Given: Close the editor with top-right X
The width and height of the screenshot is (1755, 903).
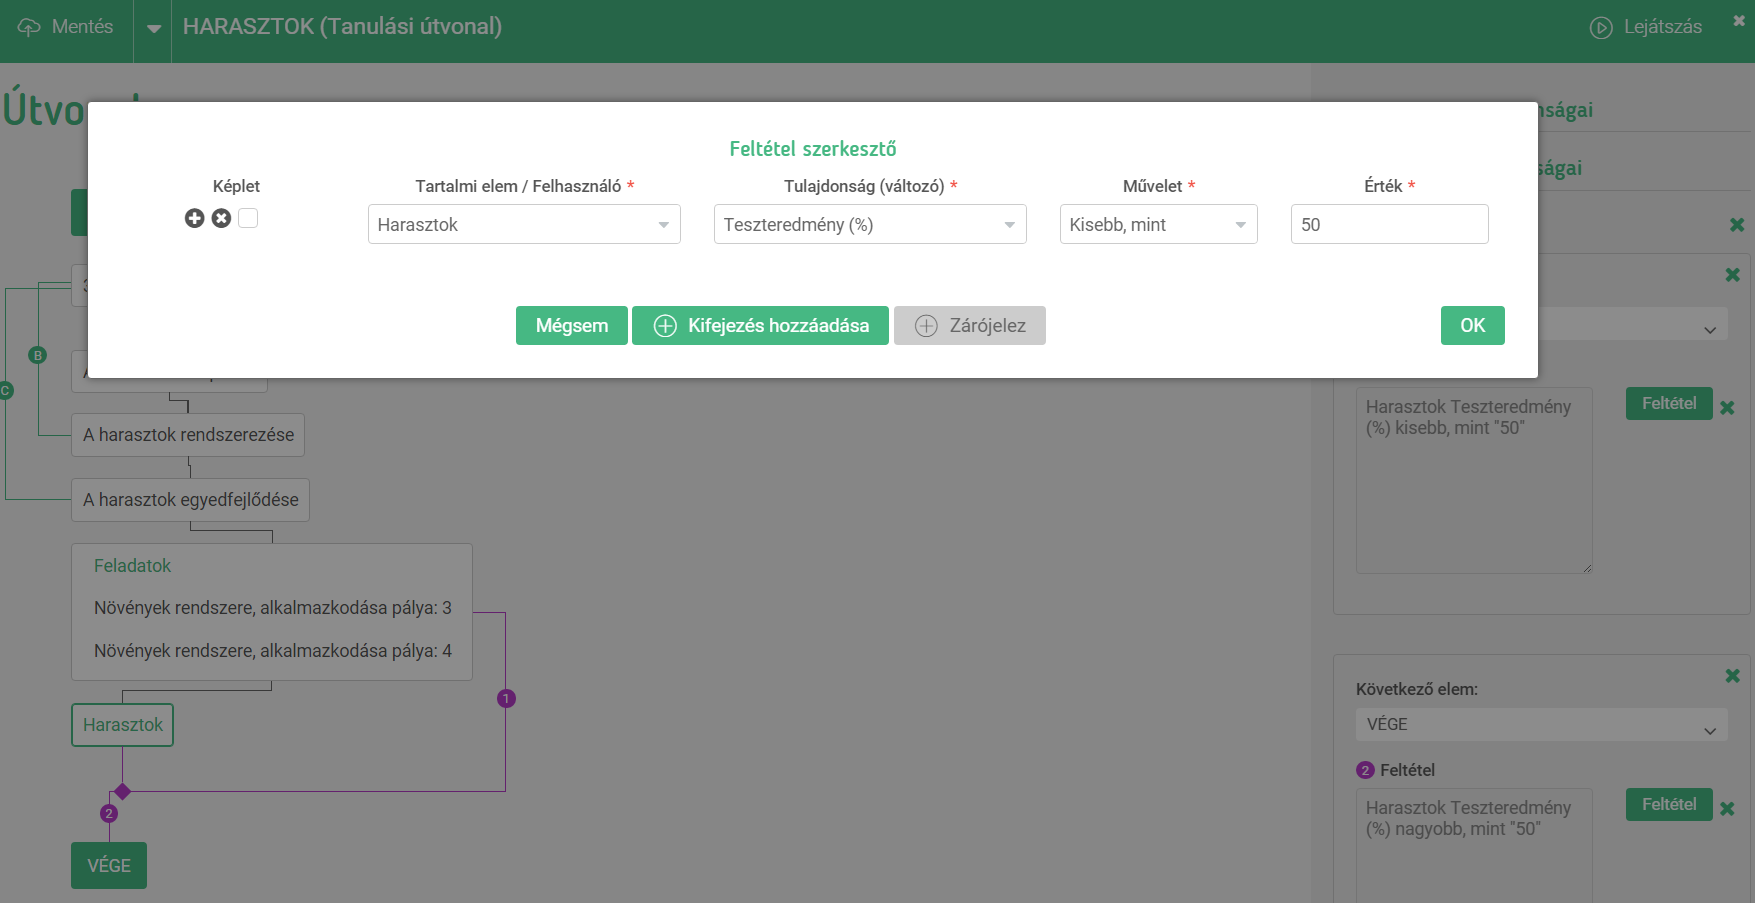Looking at the screenshot, I should coord(1739,20).
